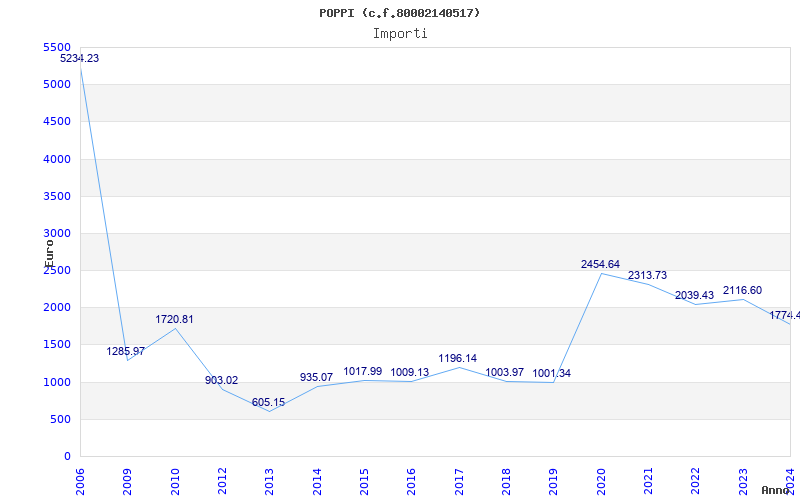
Task: Click the data label 1003.97
Action: 505,372
